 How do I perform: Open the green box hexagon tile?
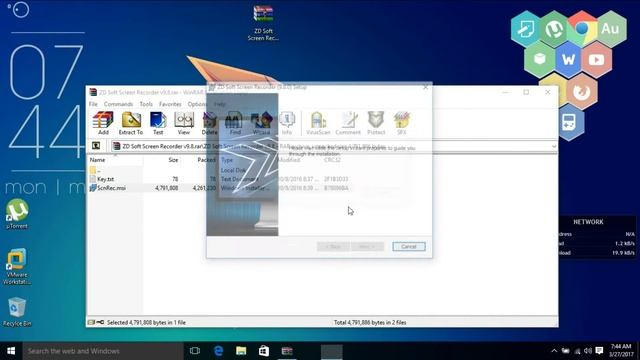click(x=540, y=60)
